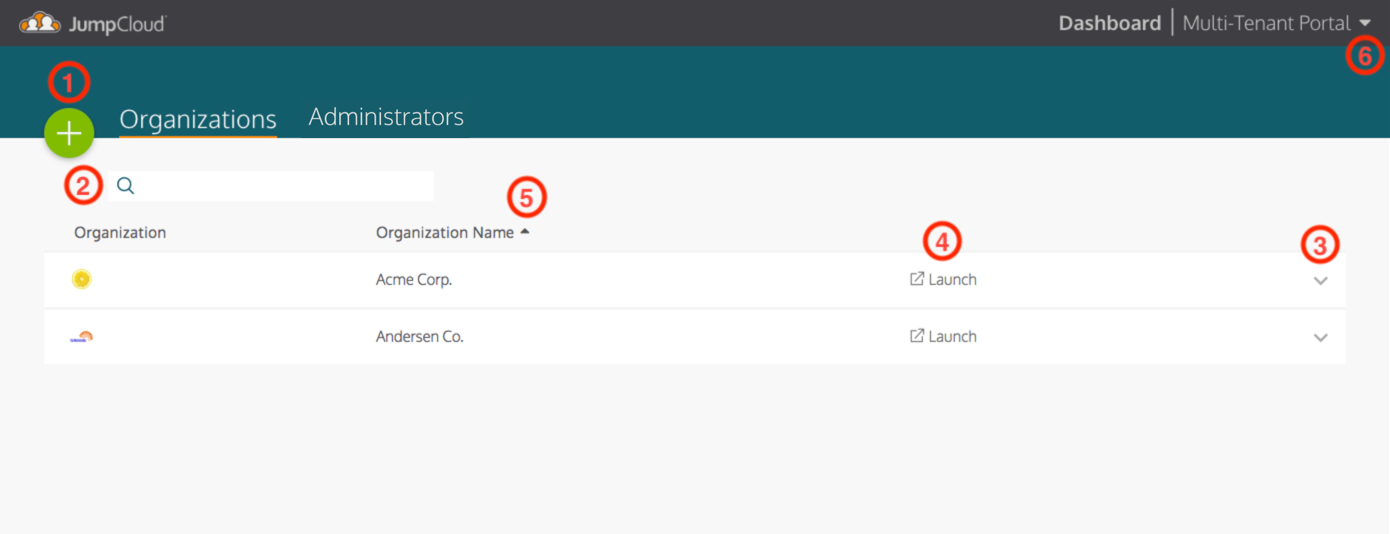This screenshot has width=1390, height=534.
Task: Sort by Organization Name column
Action: 452,232
